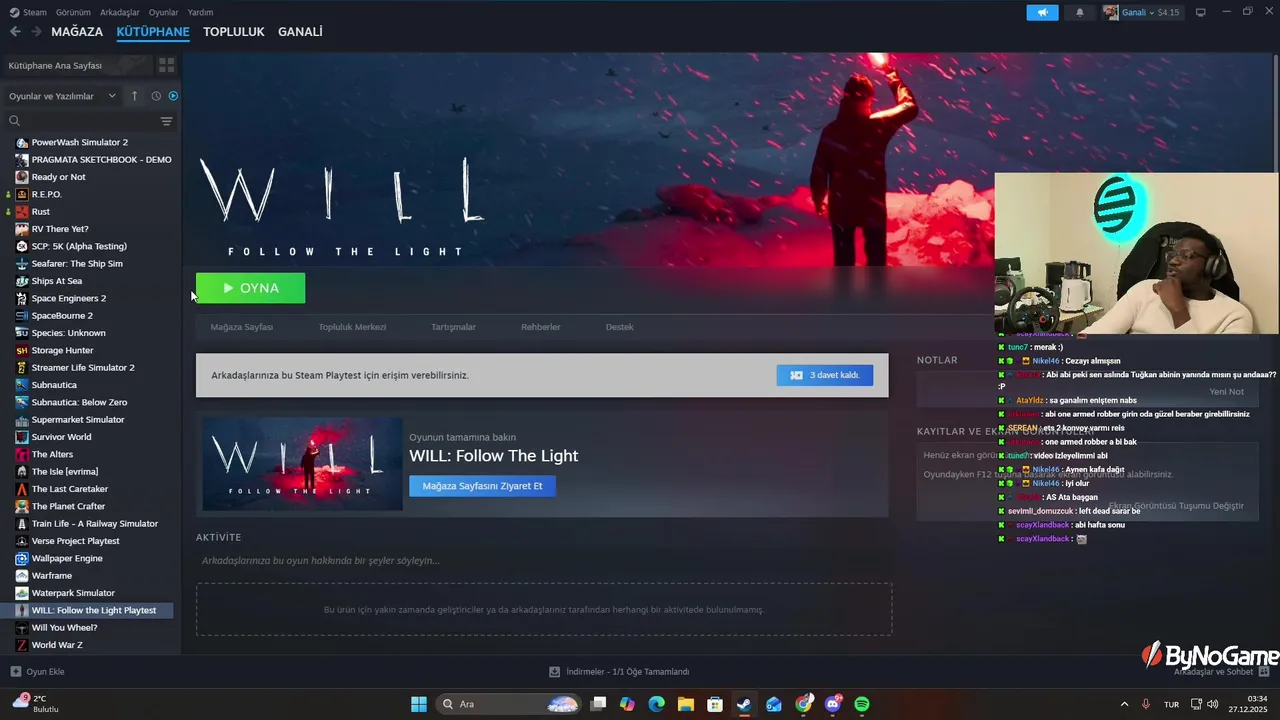This screenshot has height=720, width=1280.
Task: Open the Yardım menu
Action: pos(200,12)
